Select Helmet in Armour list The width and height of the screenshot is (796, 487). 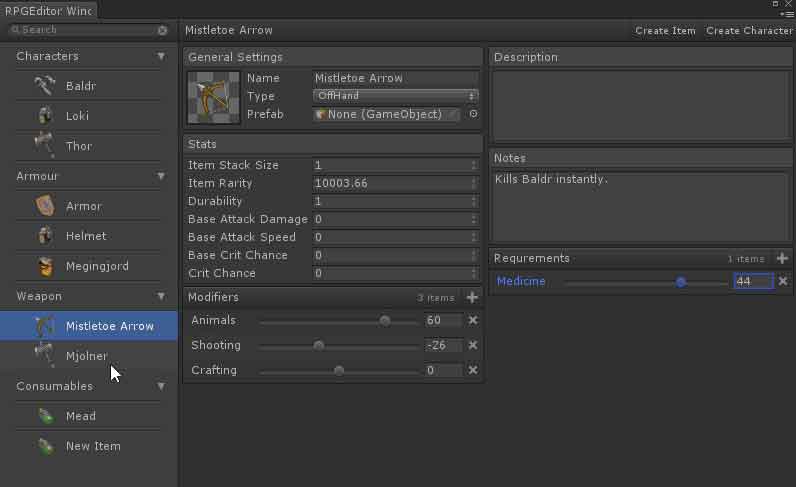pyautogui.click(x=89, y=236)
